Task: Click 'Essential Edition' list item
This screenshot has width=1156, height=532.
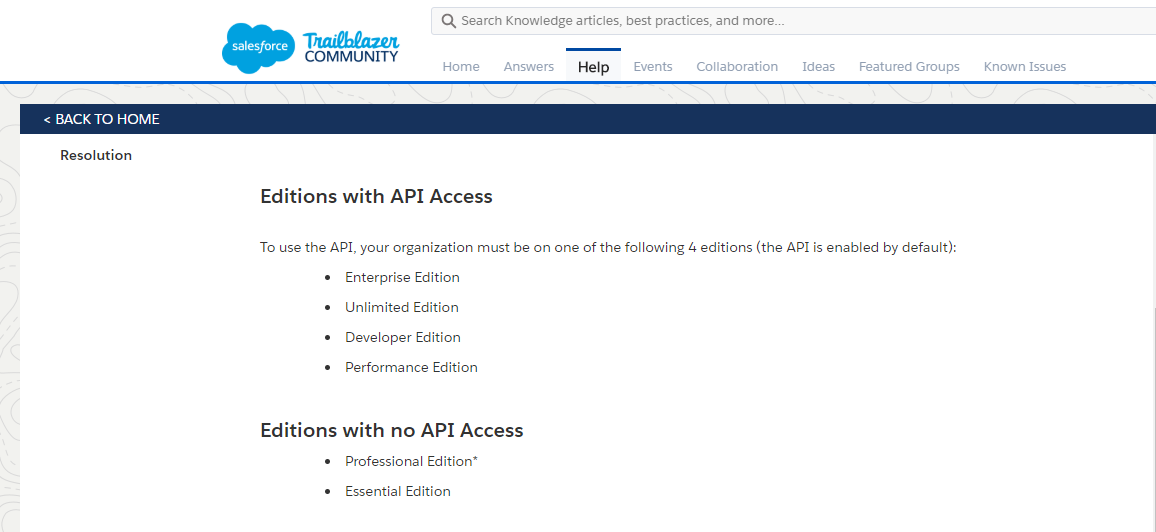Action: [x=397, y=491]
